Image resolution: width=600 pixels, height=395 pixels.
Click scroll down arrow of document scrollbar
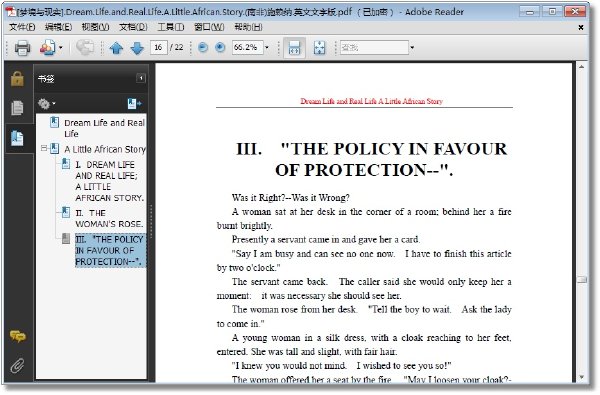coord(582,377)
